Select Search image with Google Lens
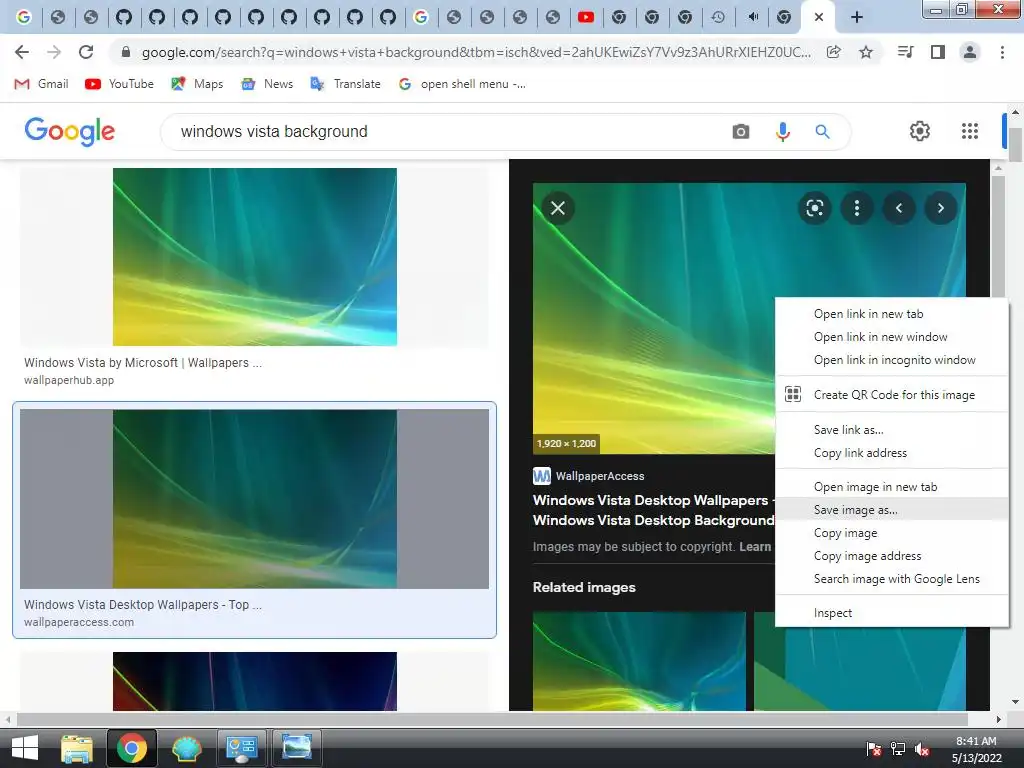 (x=891, y=578)
